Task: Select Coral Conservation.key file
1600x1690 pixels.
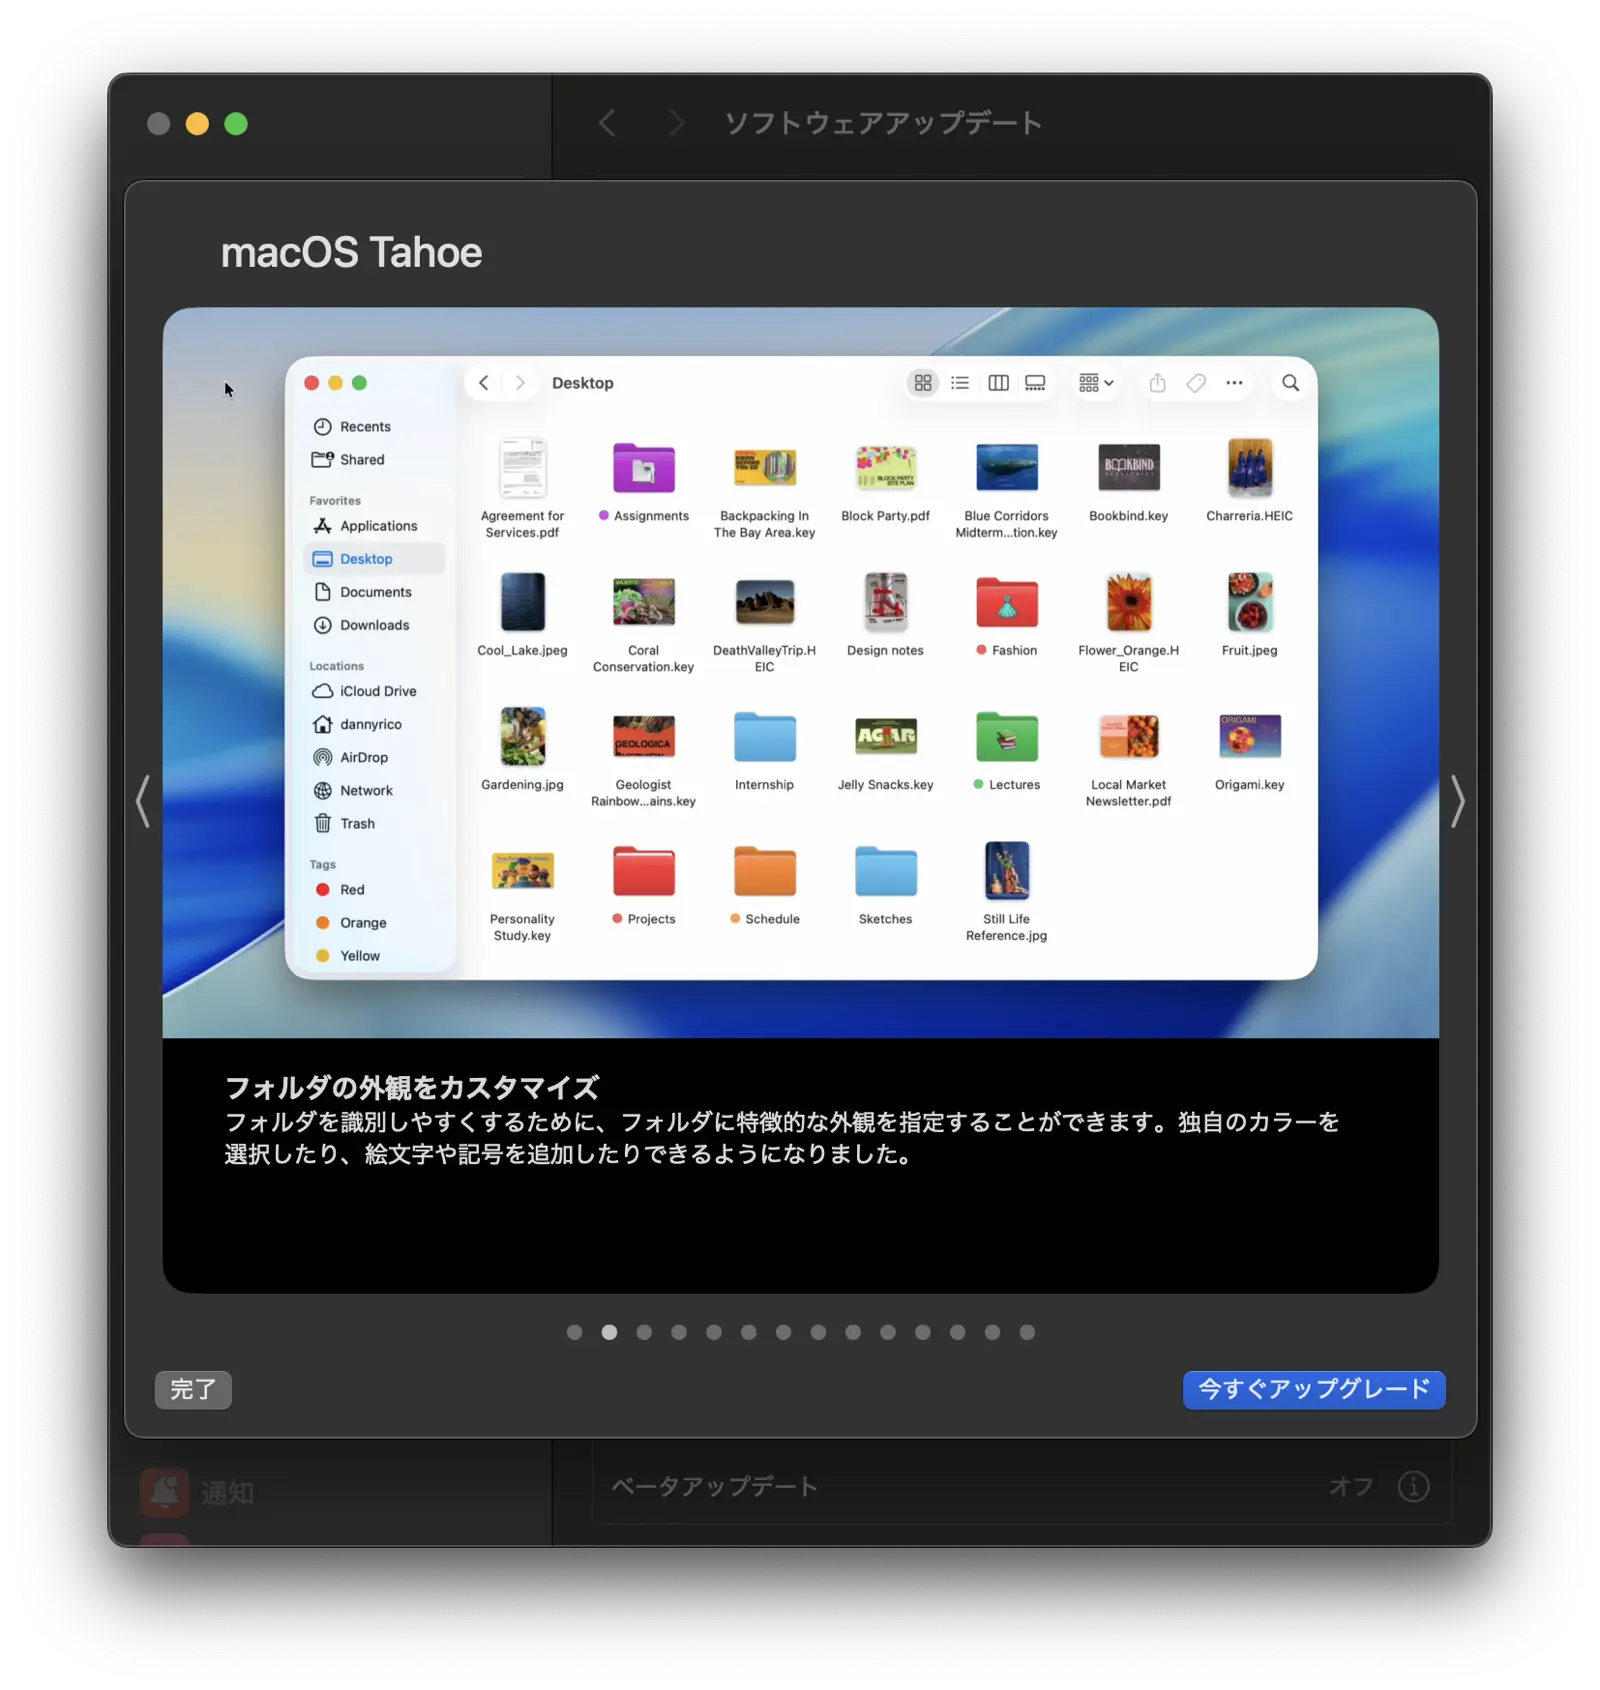Action: point(644,602)
